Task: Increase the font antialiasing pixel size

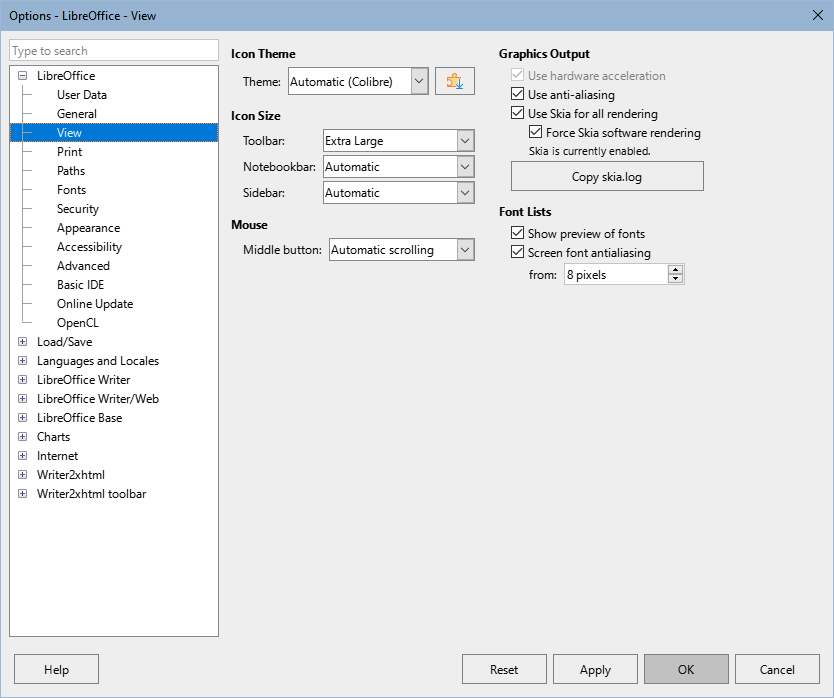Action: pyautogui.click(x=674, y=269)
